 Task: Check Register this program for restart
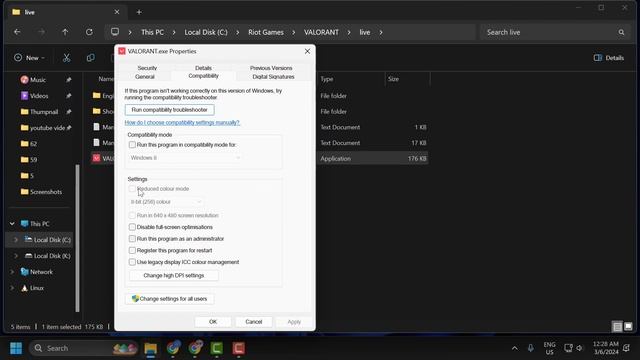click(x=132, y=250)
